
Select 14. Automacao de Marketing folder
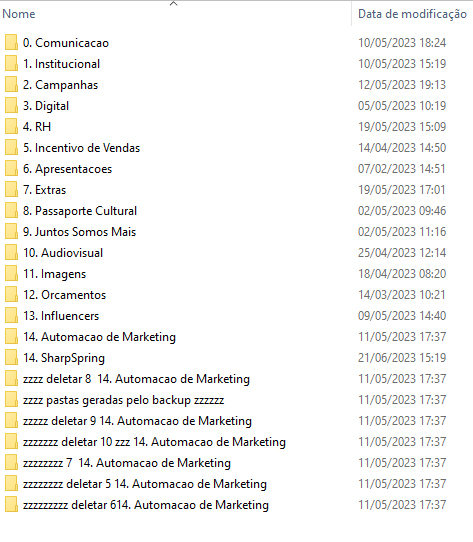100,337
